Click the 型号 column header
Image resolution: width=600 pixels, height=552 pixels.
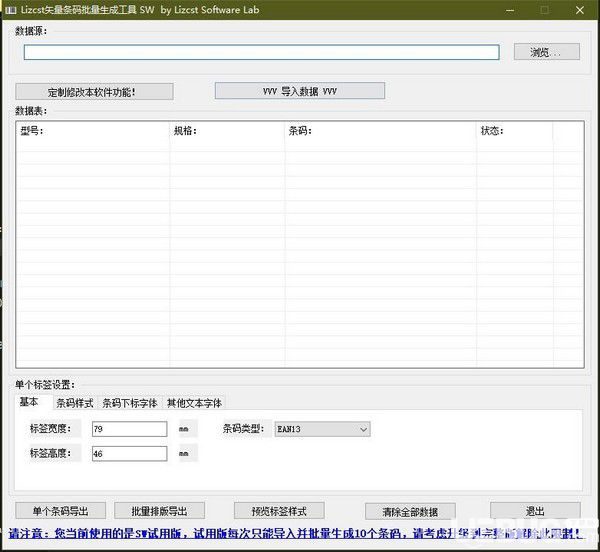pos(93,131)
